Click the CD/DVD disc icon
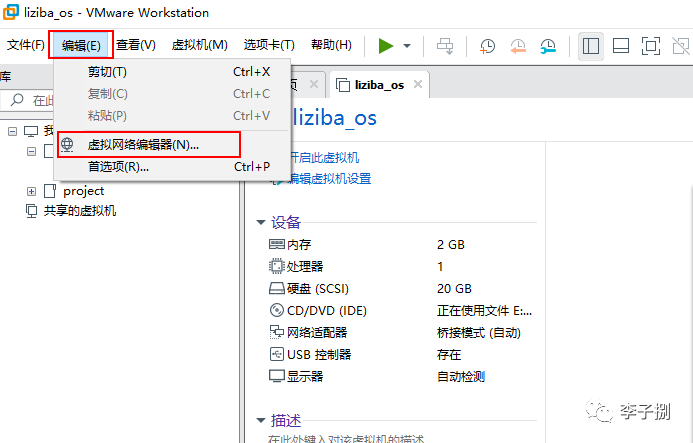 coord(277,310)
